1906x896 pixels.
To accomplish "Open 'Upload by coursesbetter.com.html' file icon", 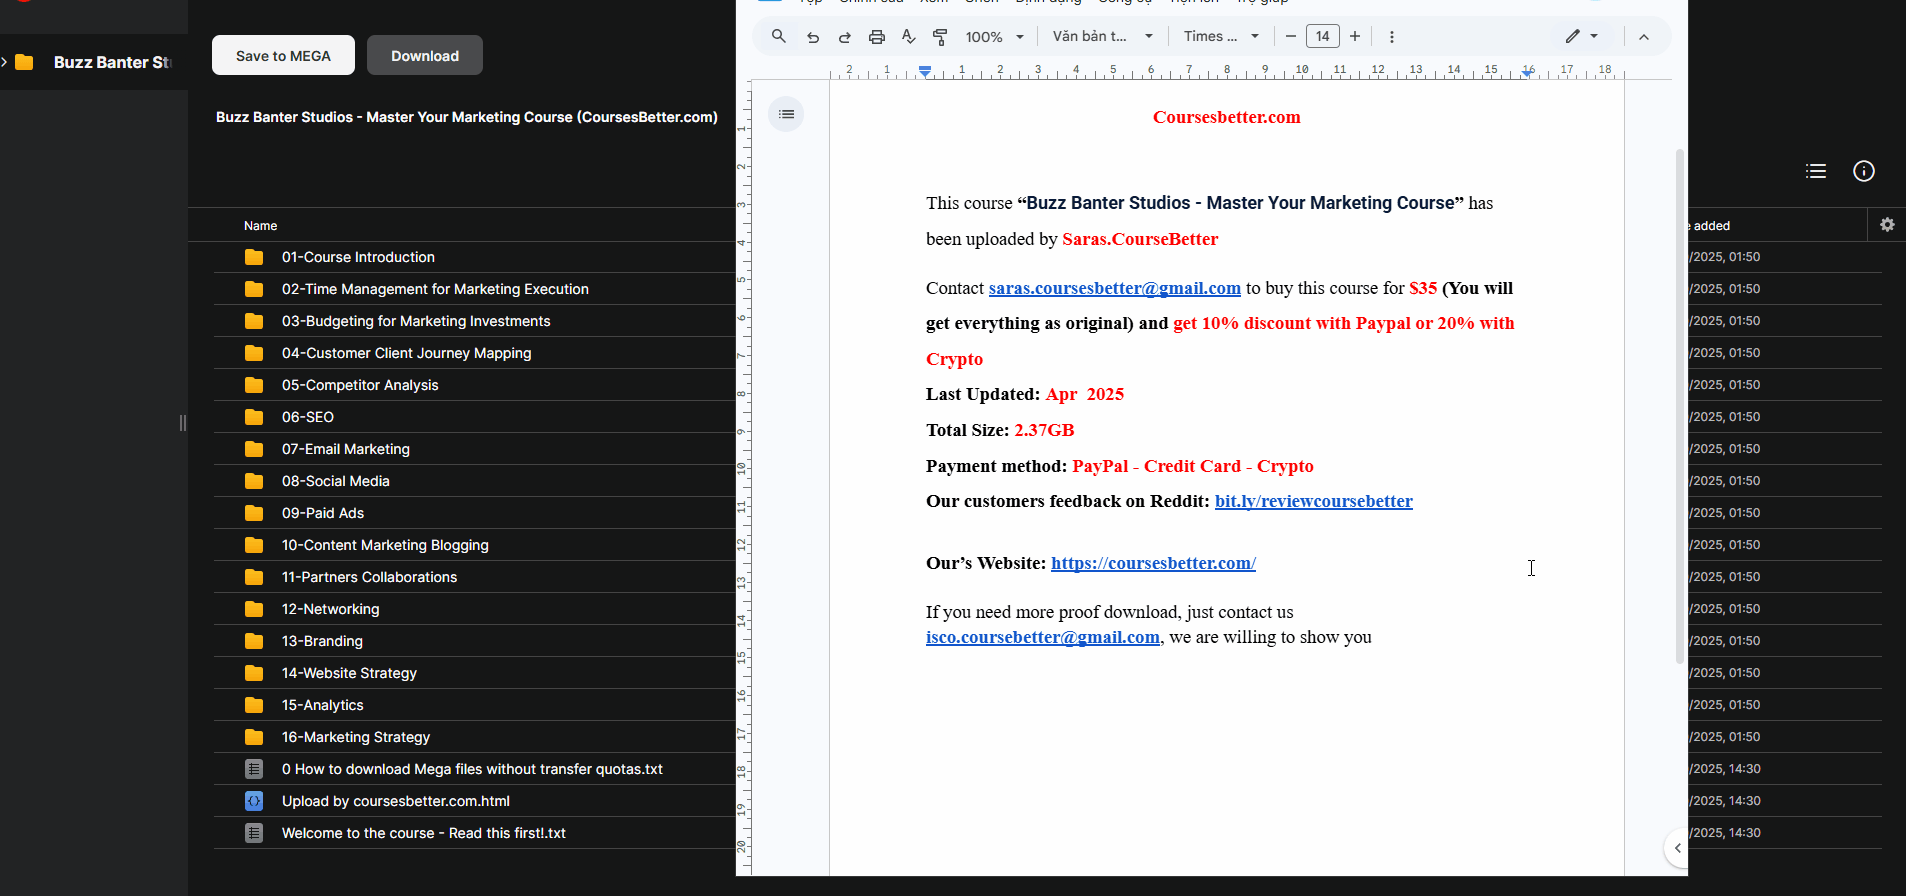I will pyautogui.click(x=254, y=801).
